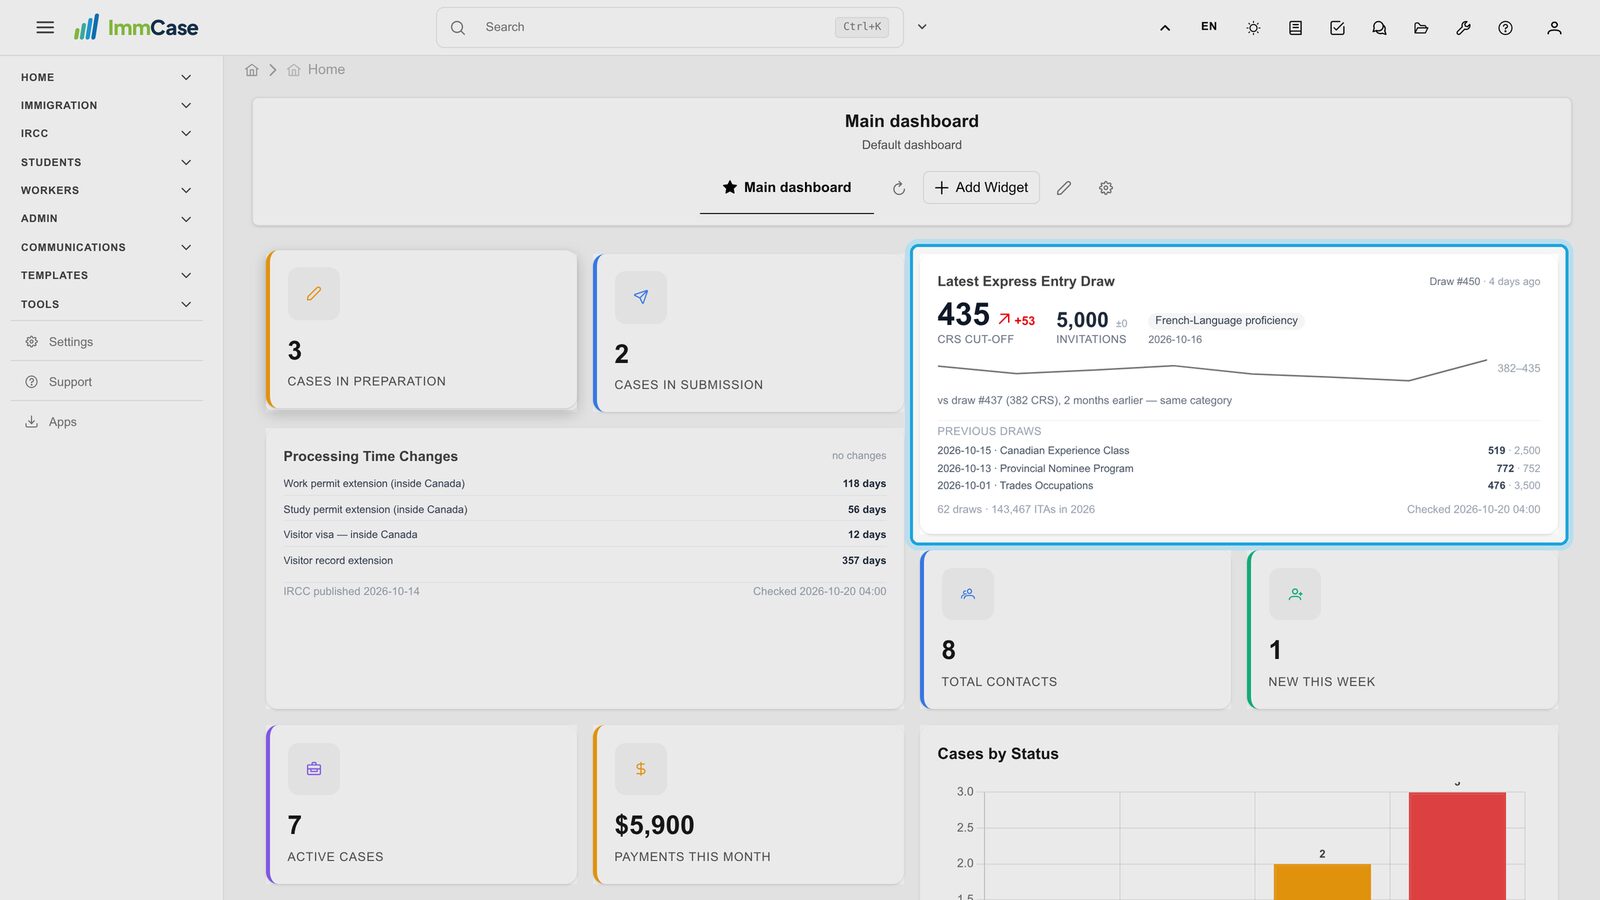Expand the HOME sidebar section
This screenshot has width=1600, height=900.
point(106,77)
